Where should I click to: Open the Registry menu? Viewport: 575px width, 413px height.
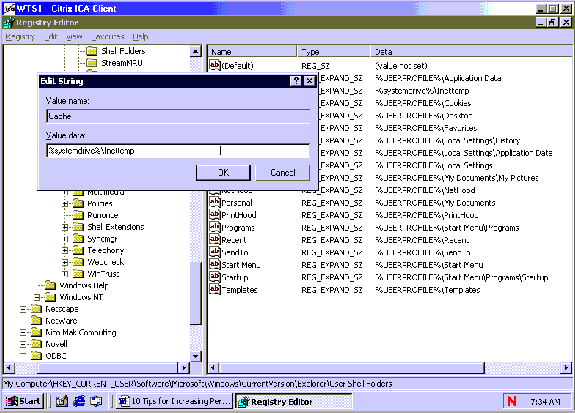(20, 37)
